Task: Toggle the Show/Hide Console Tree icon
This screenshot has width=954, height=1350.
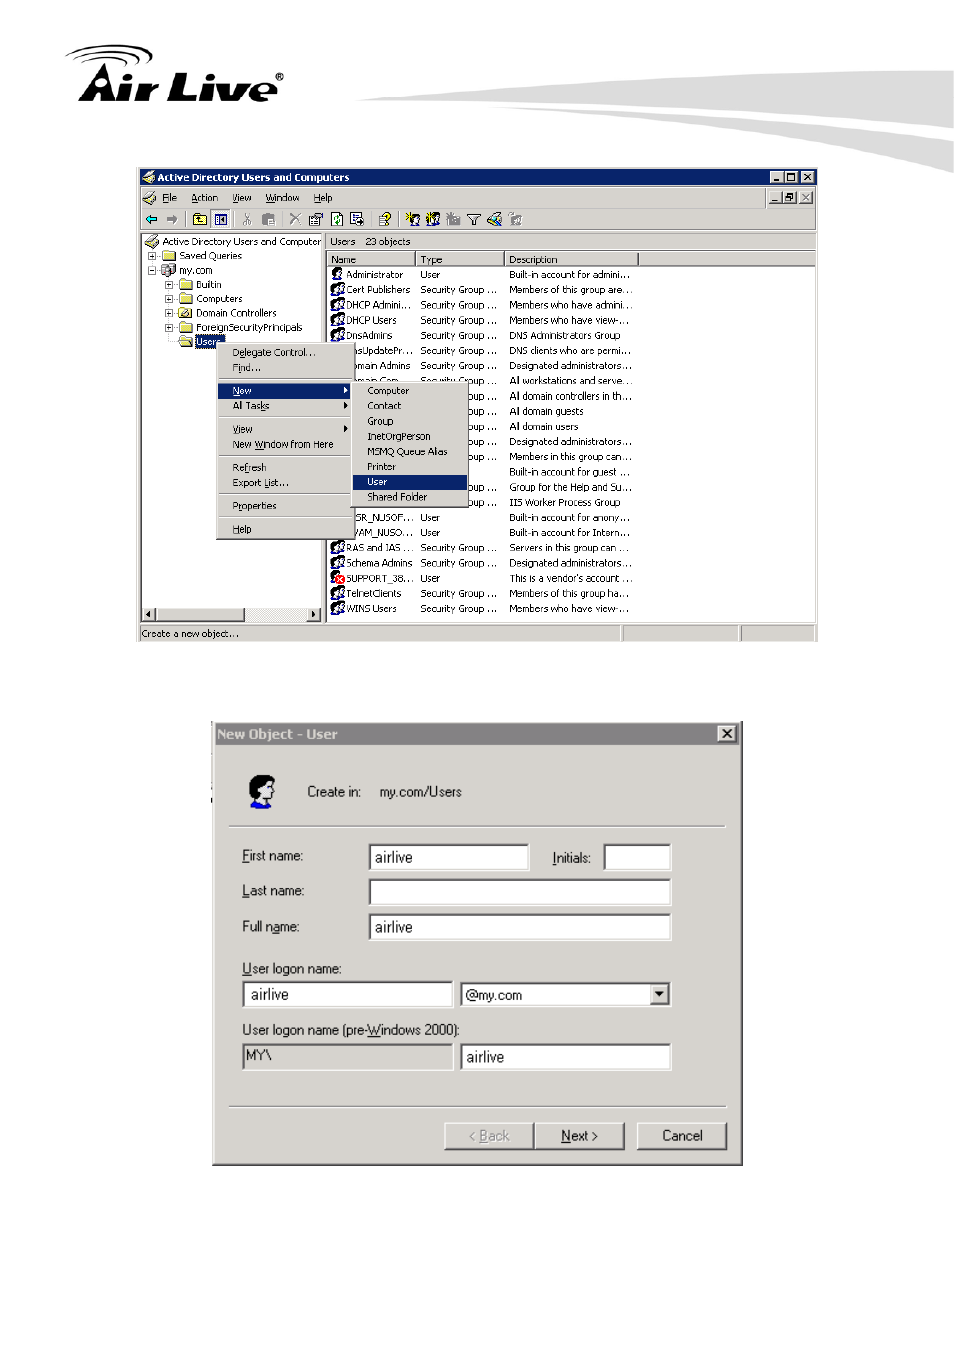Action: (221, 219)
